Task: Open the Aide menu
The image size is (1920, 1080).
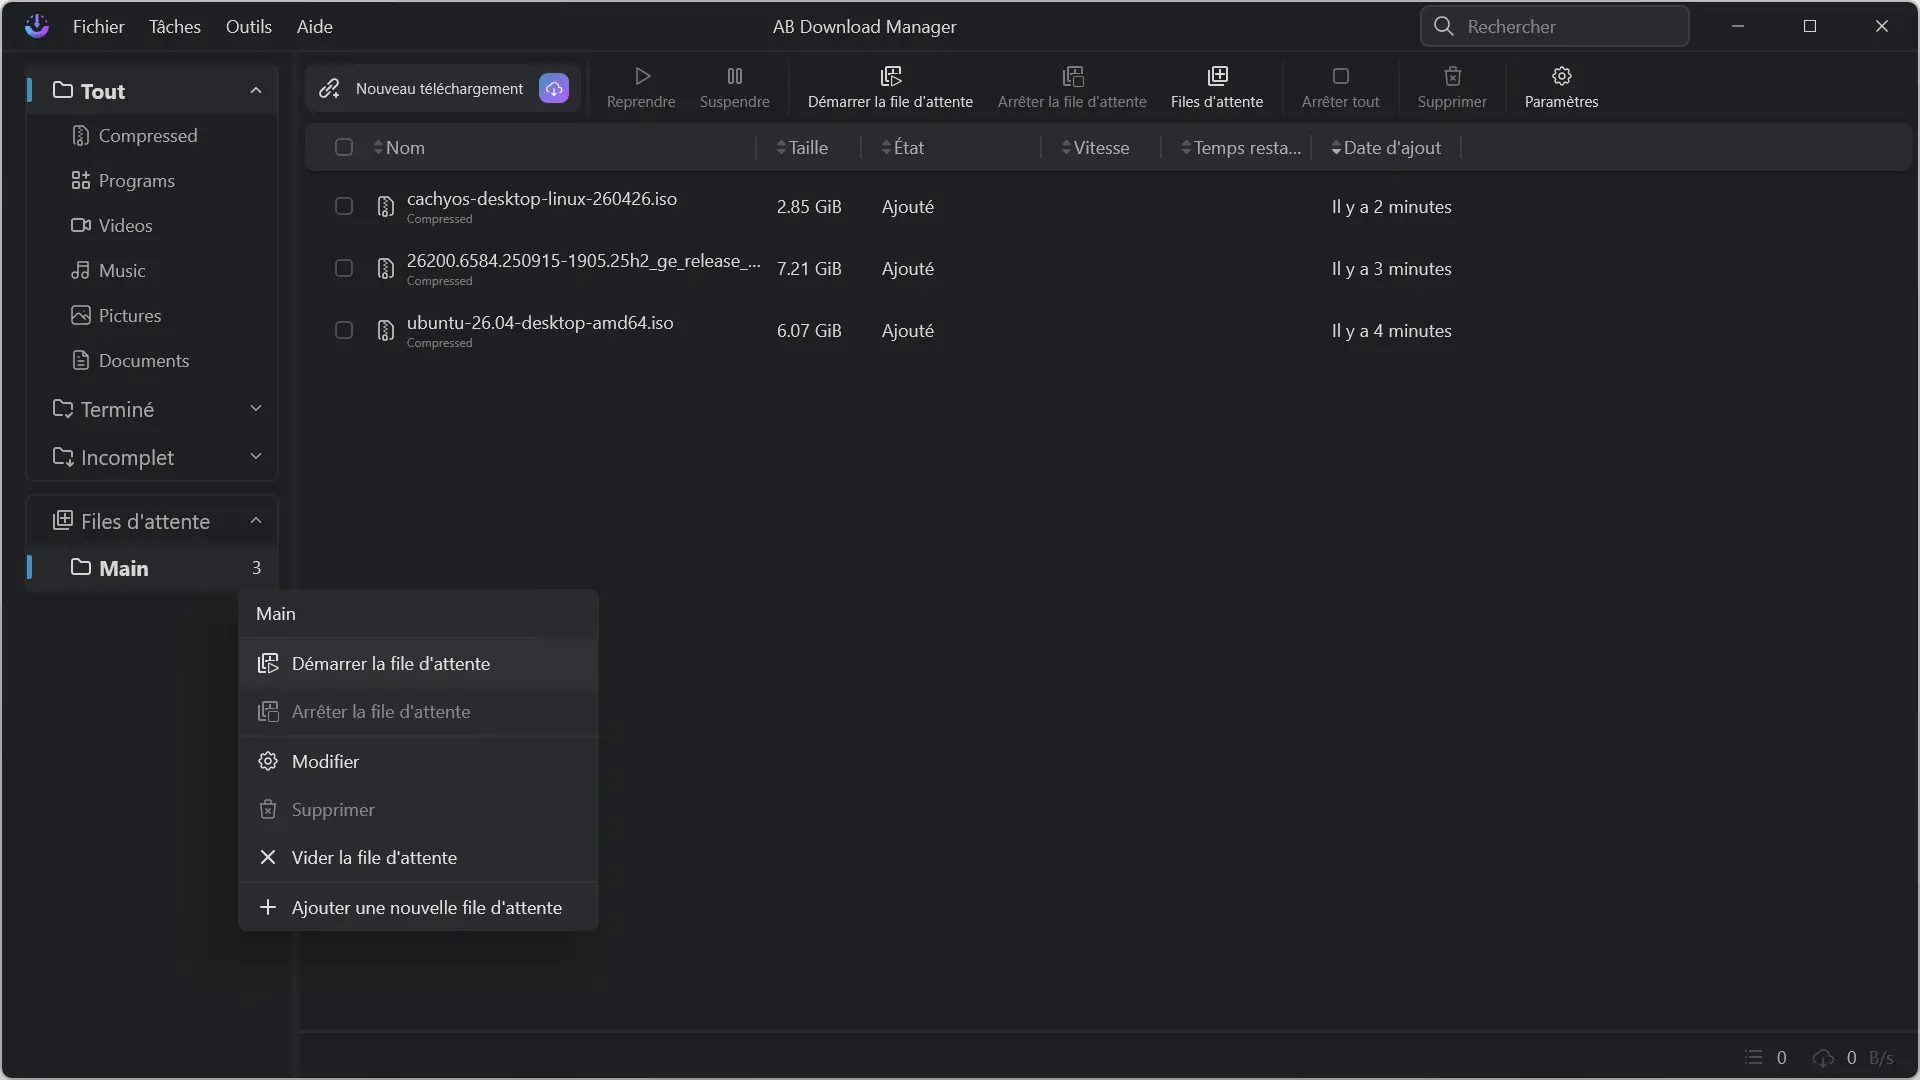Action: click(x=314, y=26)
